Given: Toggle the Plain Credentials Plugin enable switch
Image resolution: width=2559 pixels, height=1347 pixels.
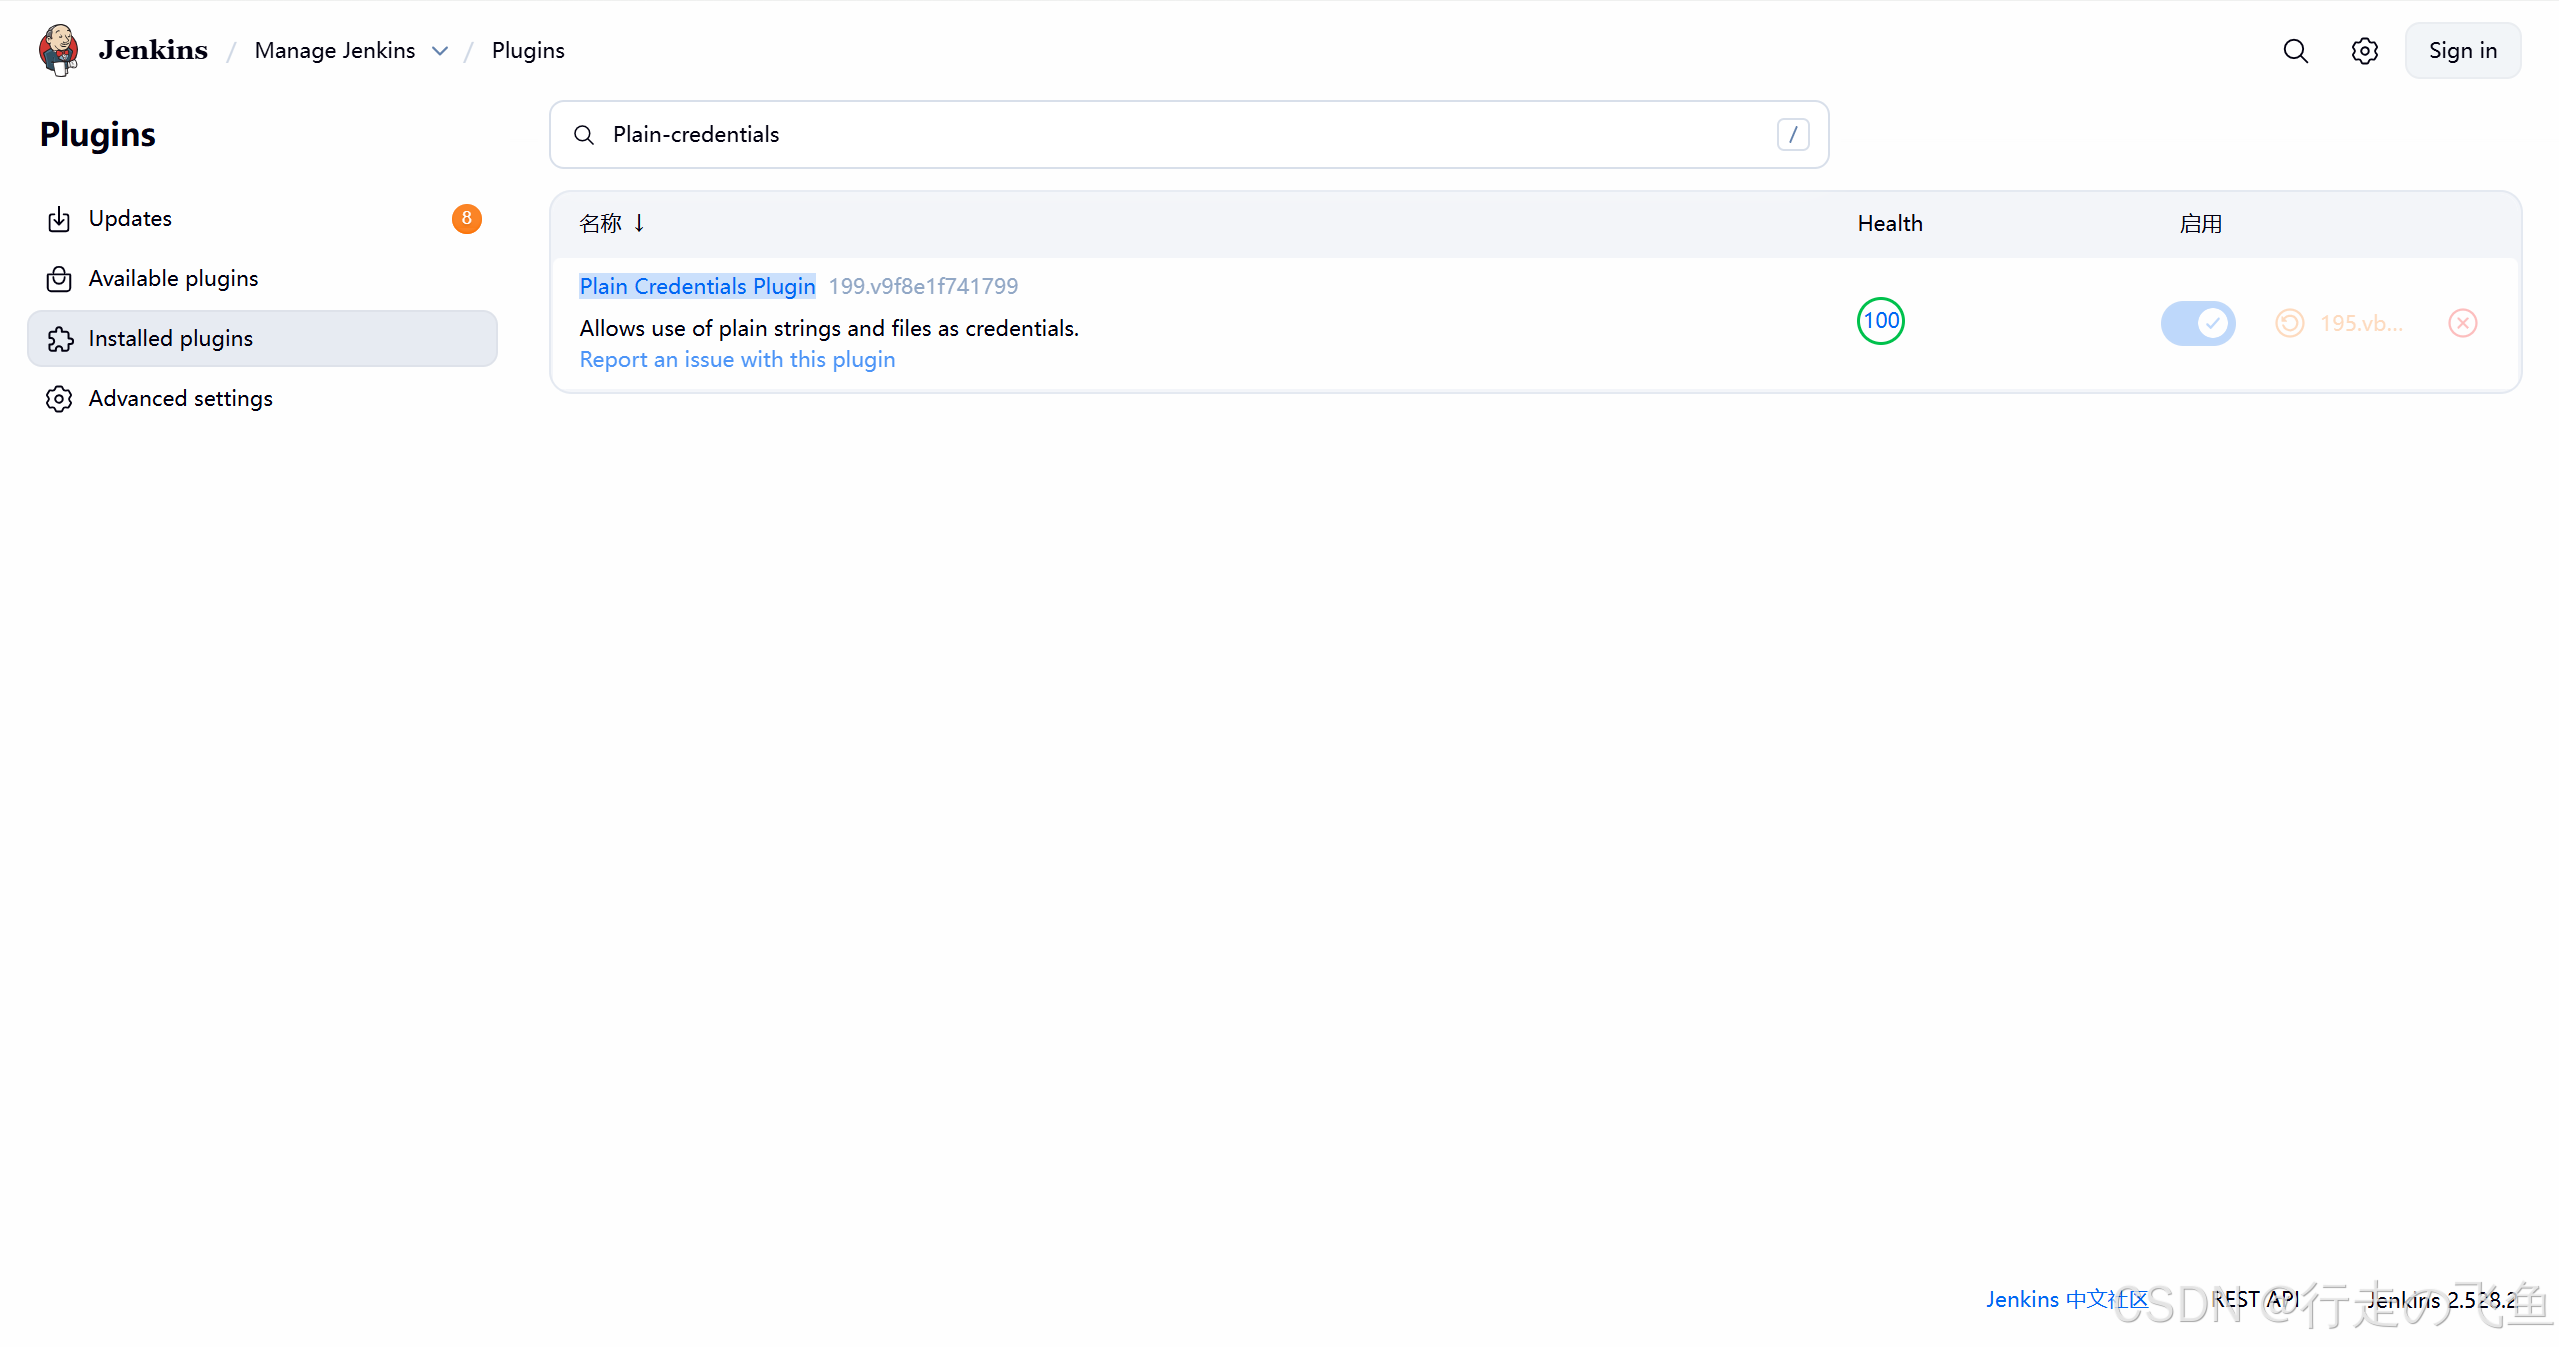Looking at the screenshot, I should coord(2198,323).
